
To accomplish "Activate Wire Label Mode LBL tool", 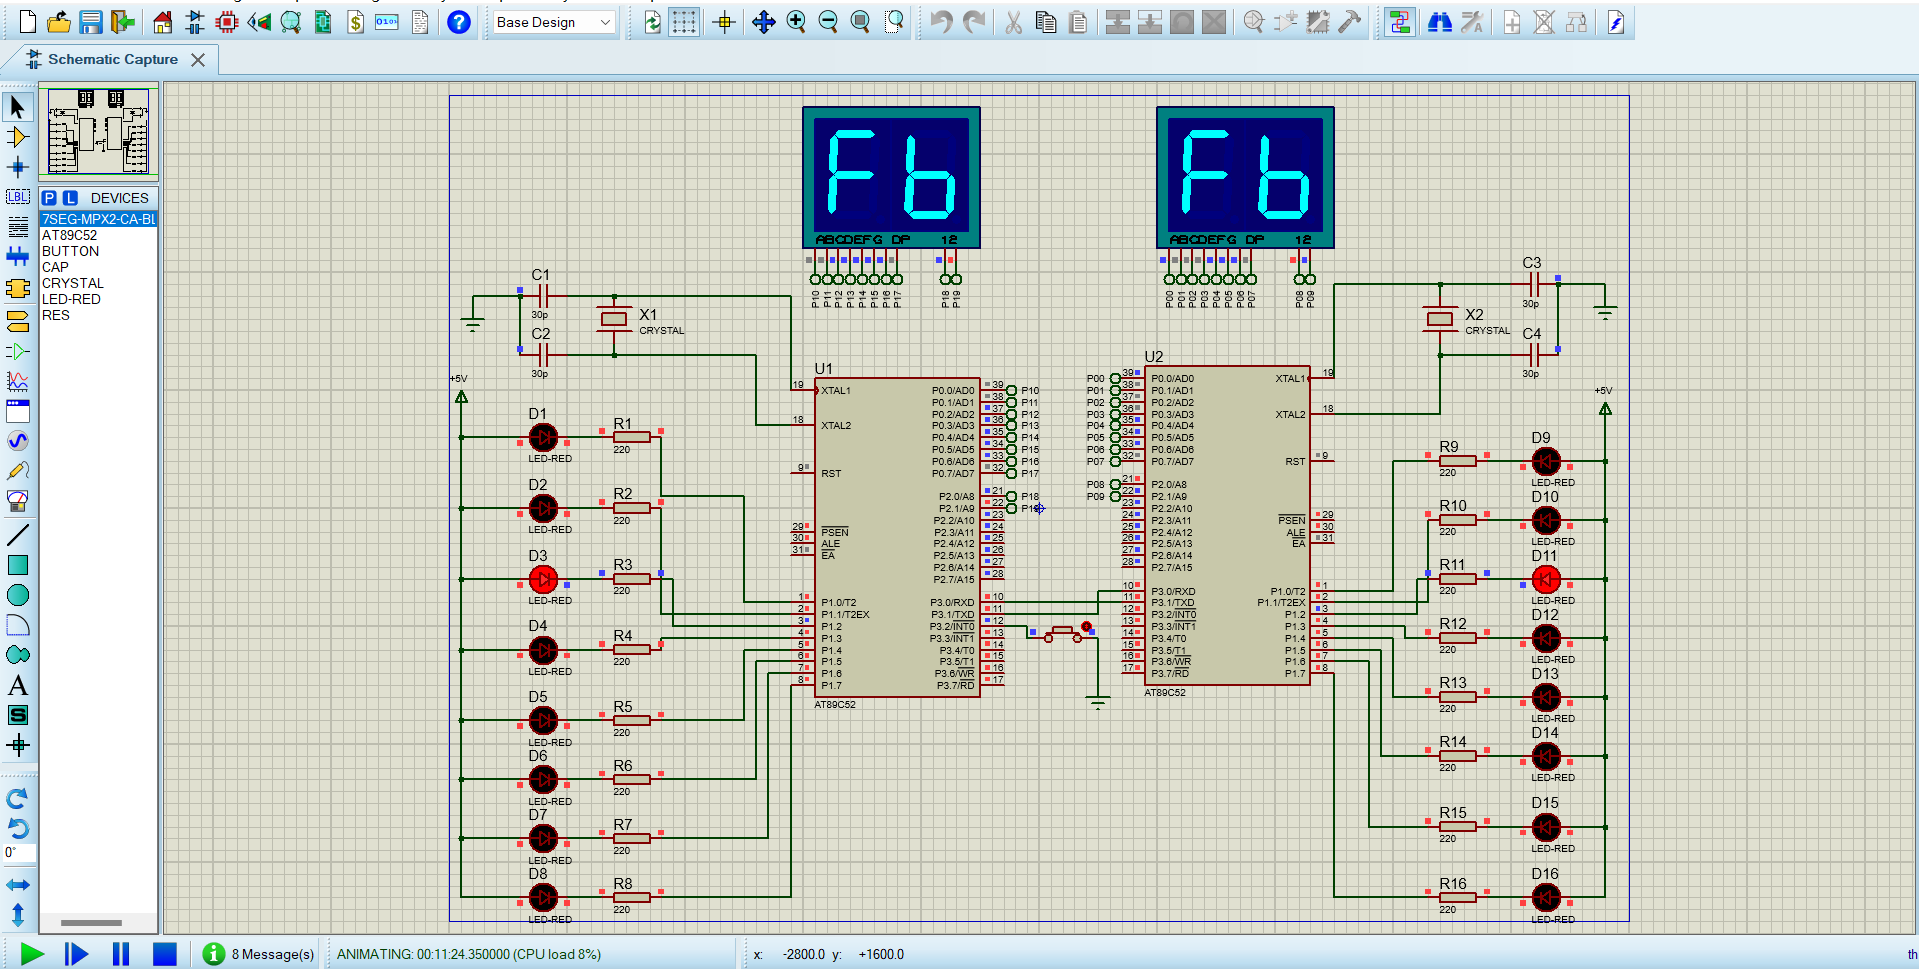I will pyautogui.click(x=18, y=197).
